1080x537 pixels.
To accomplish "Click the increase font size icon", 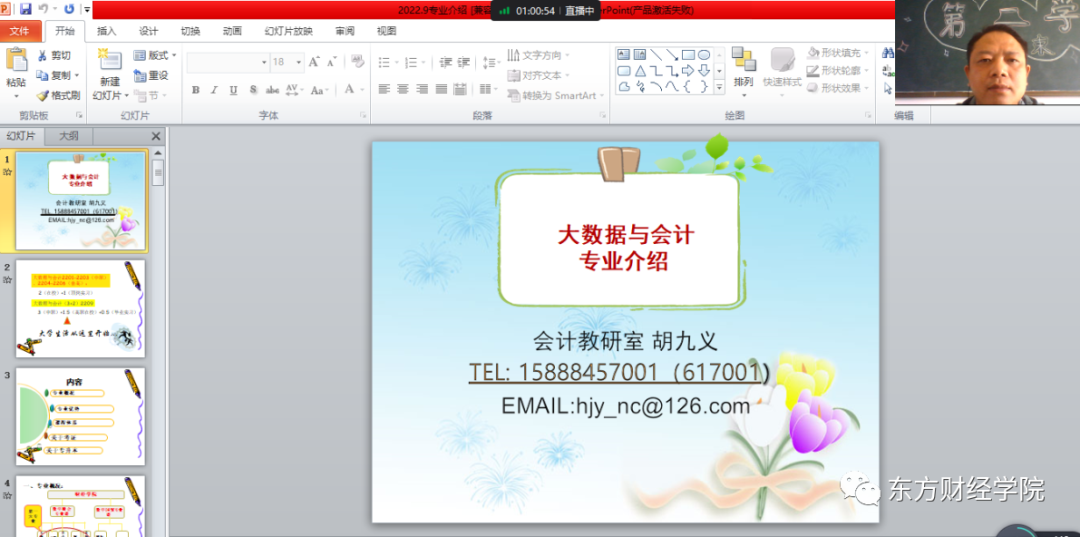I will [314, 62].
